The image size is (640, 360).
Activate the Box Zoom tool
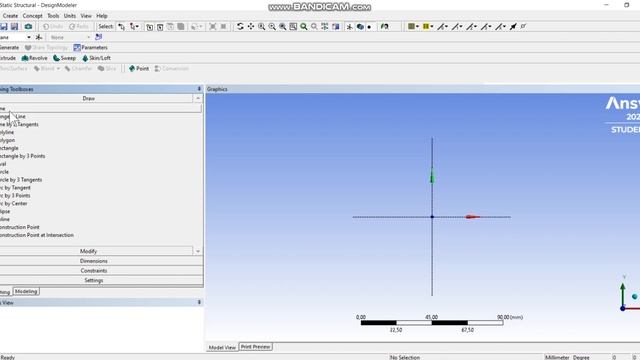click(272, 27)
